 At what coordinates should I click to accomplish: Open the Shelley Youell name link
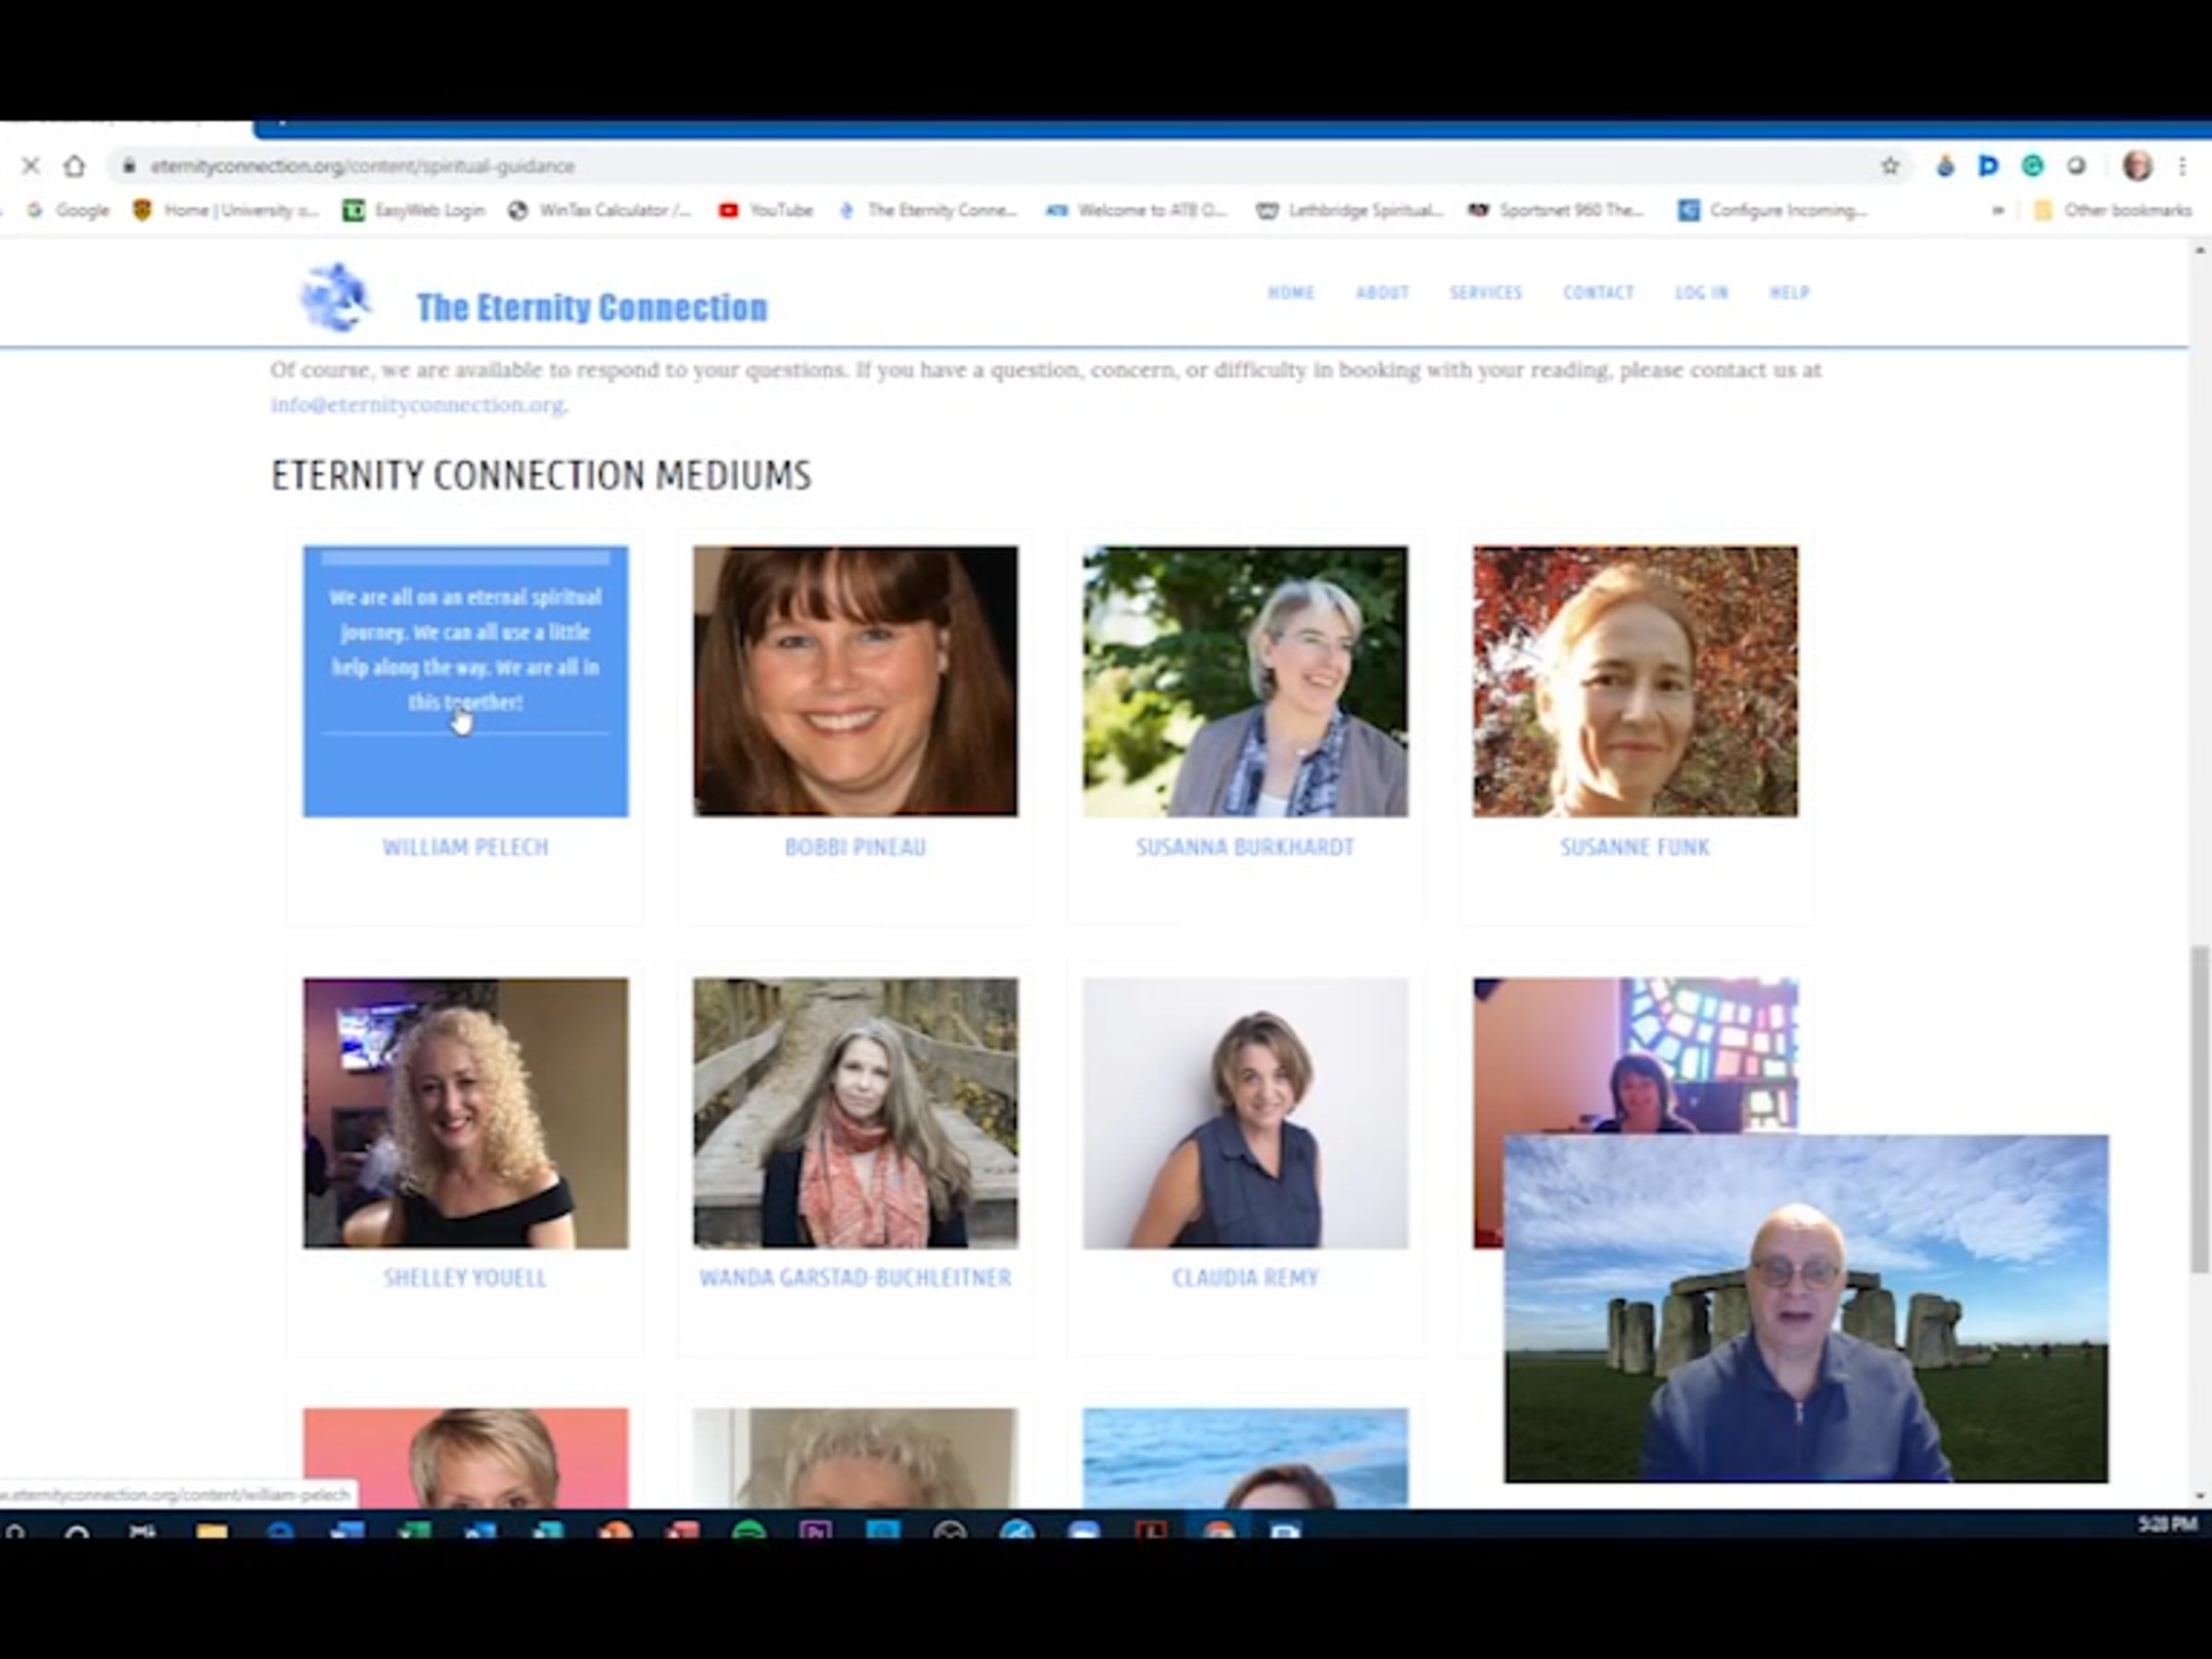pyautogui.click(x=466, y=1278)
